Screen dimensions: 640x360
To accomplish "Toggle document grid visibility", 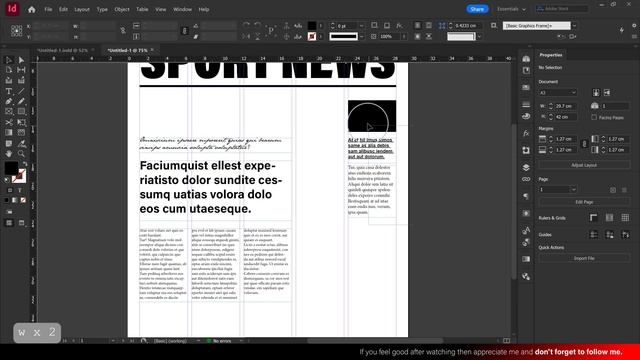I will [x=625, y=218].
